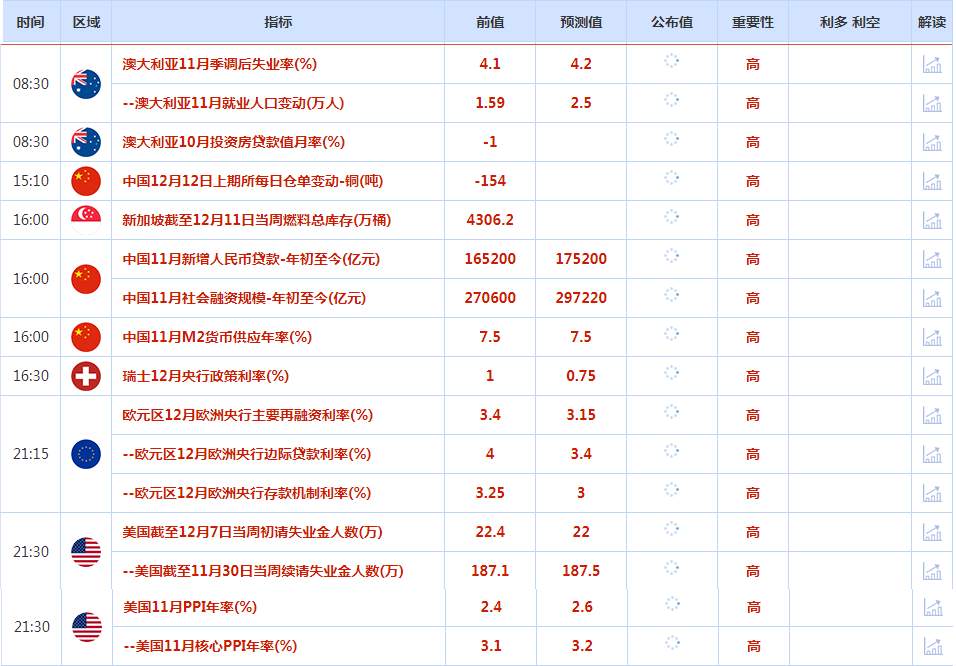Click the 指标 column header
The height and width of the screenshot is (666, 956).
click(278, 23)
